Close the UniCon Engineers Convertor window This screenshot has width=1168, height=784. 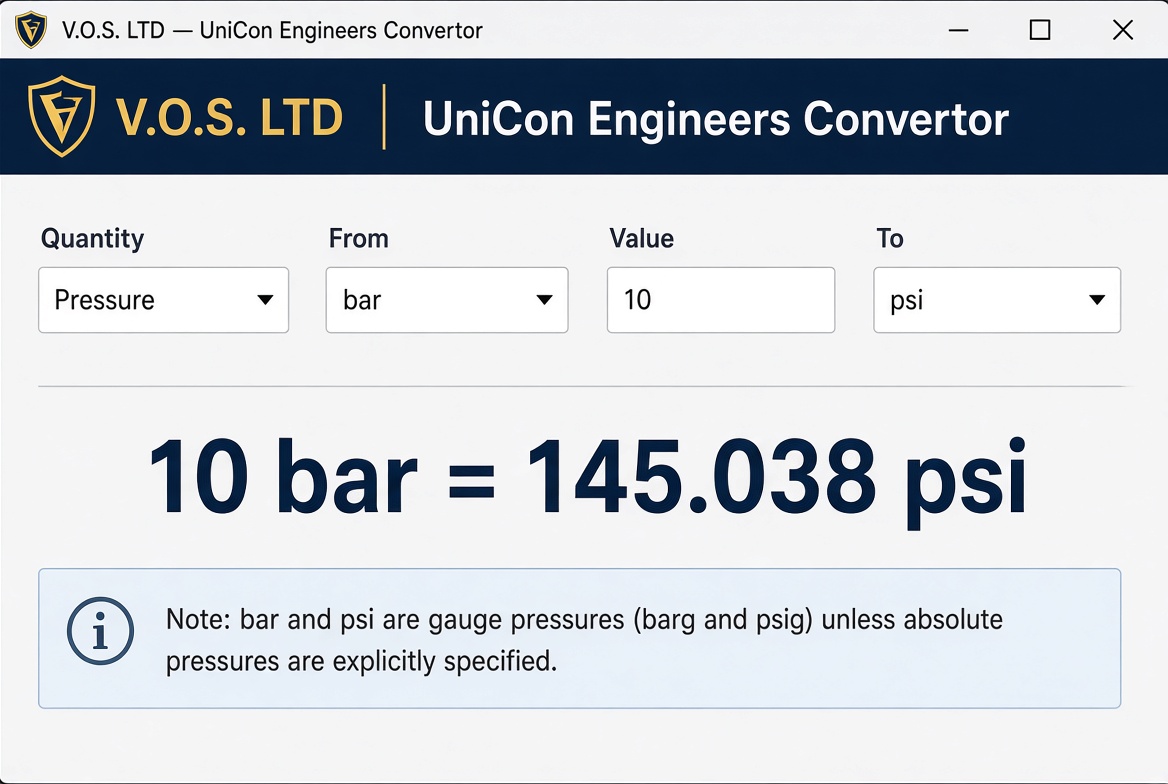click(x=1123, y=30)
